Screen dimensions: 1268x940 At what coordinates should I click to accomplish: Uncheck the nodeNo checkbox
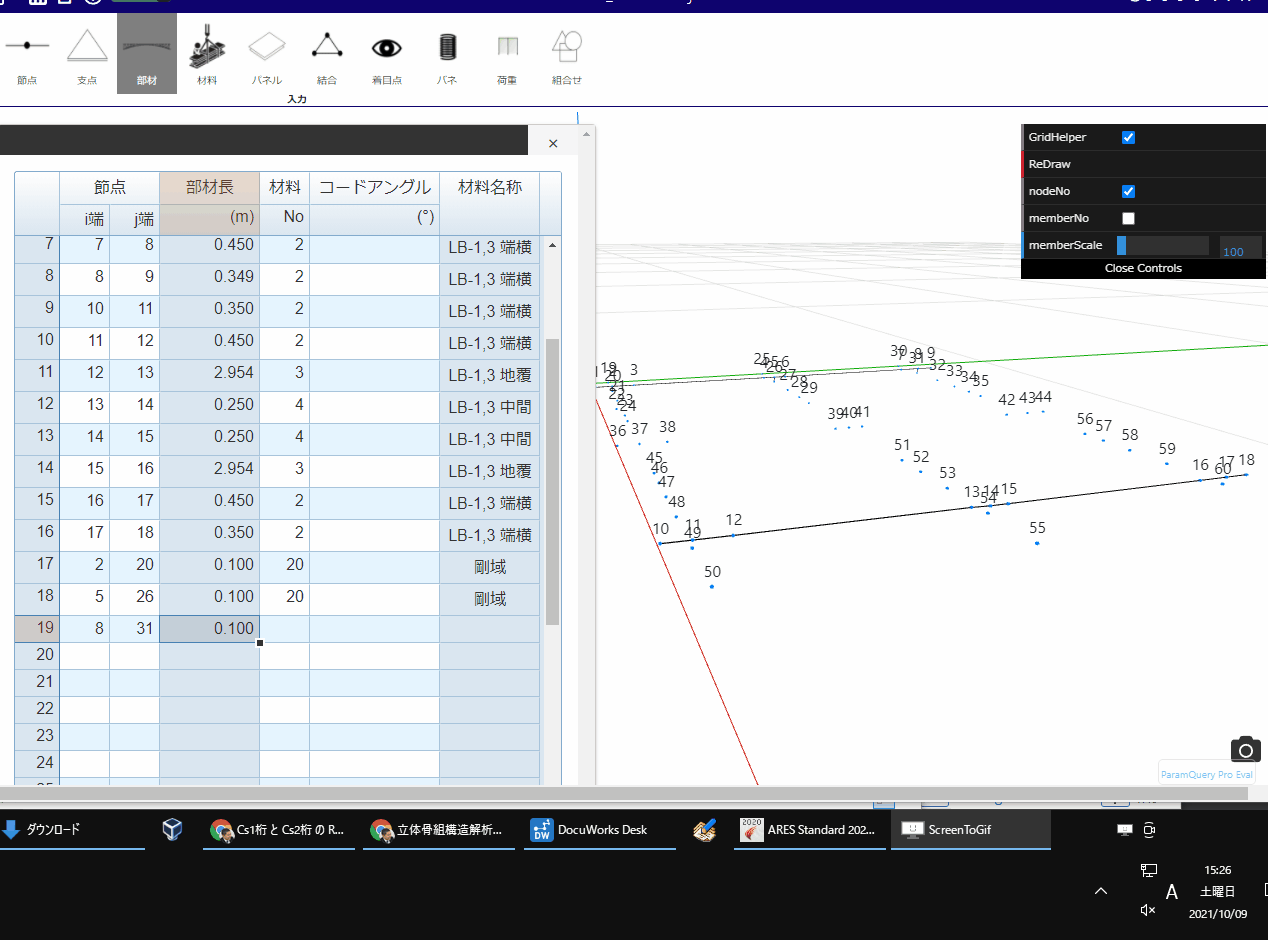1128,191
